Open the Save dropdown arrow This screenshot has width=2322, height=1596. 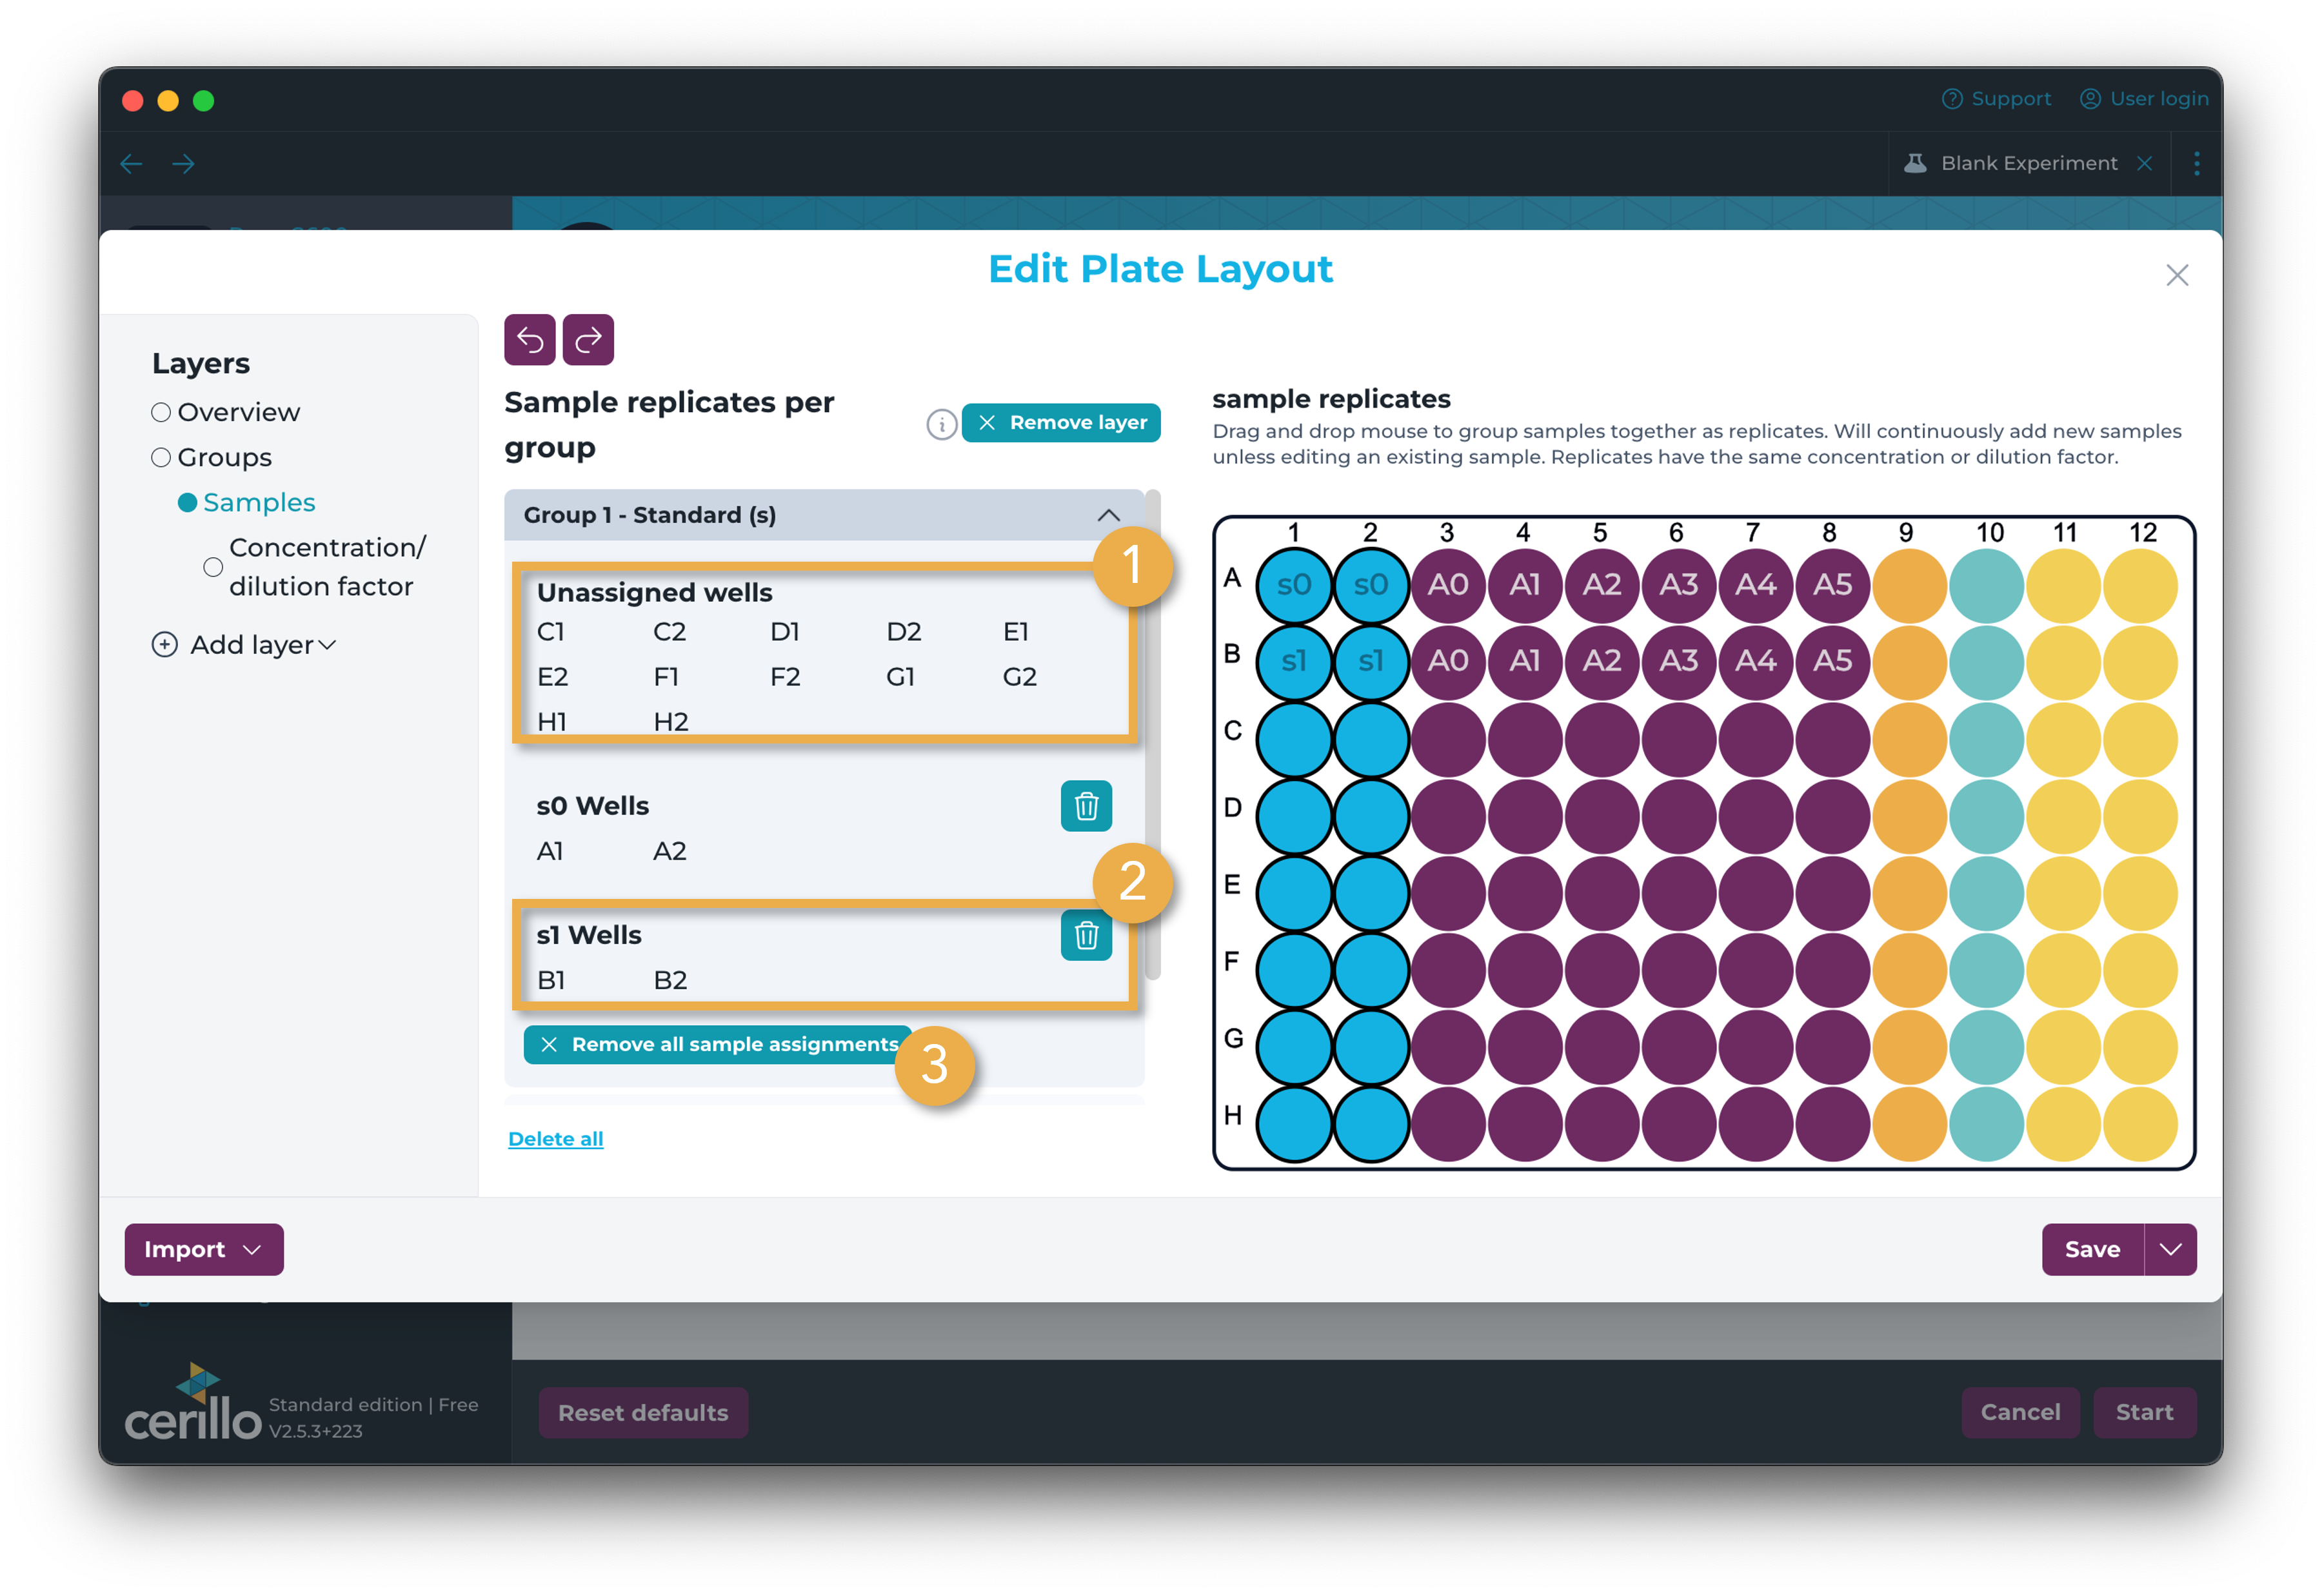point(2170,1249)
